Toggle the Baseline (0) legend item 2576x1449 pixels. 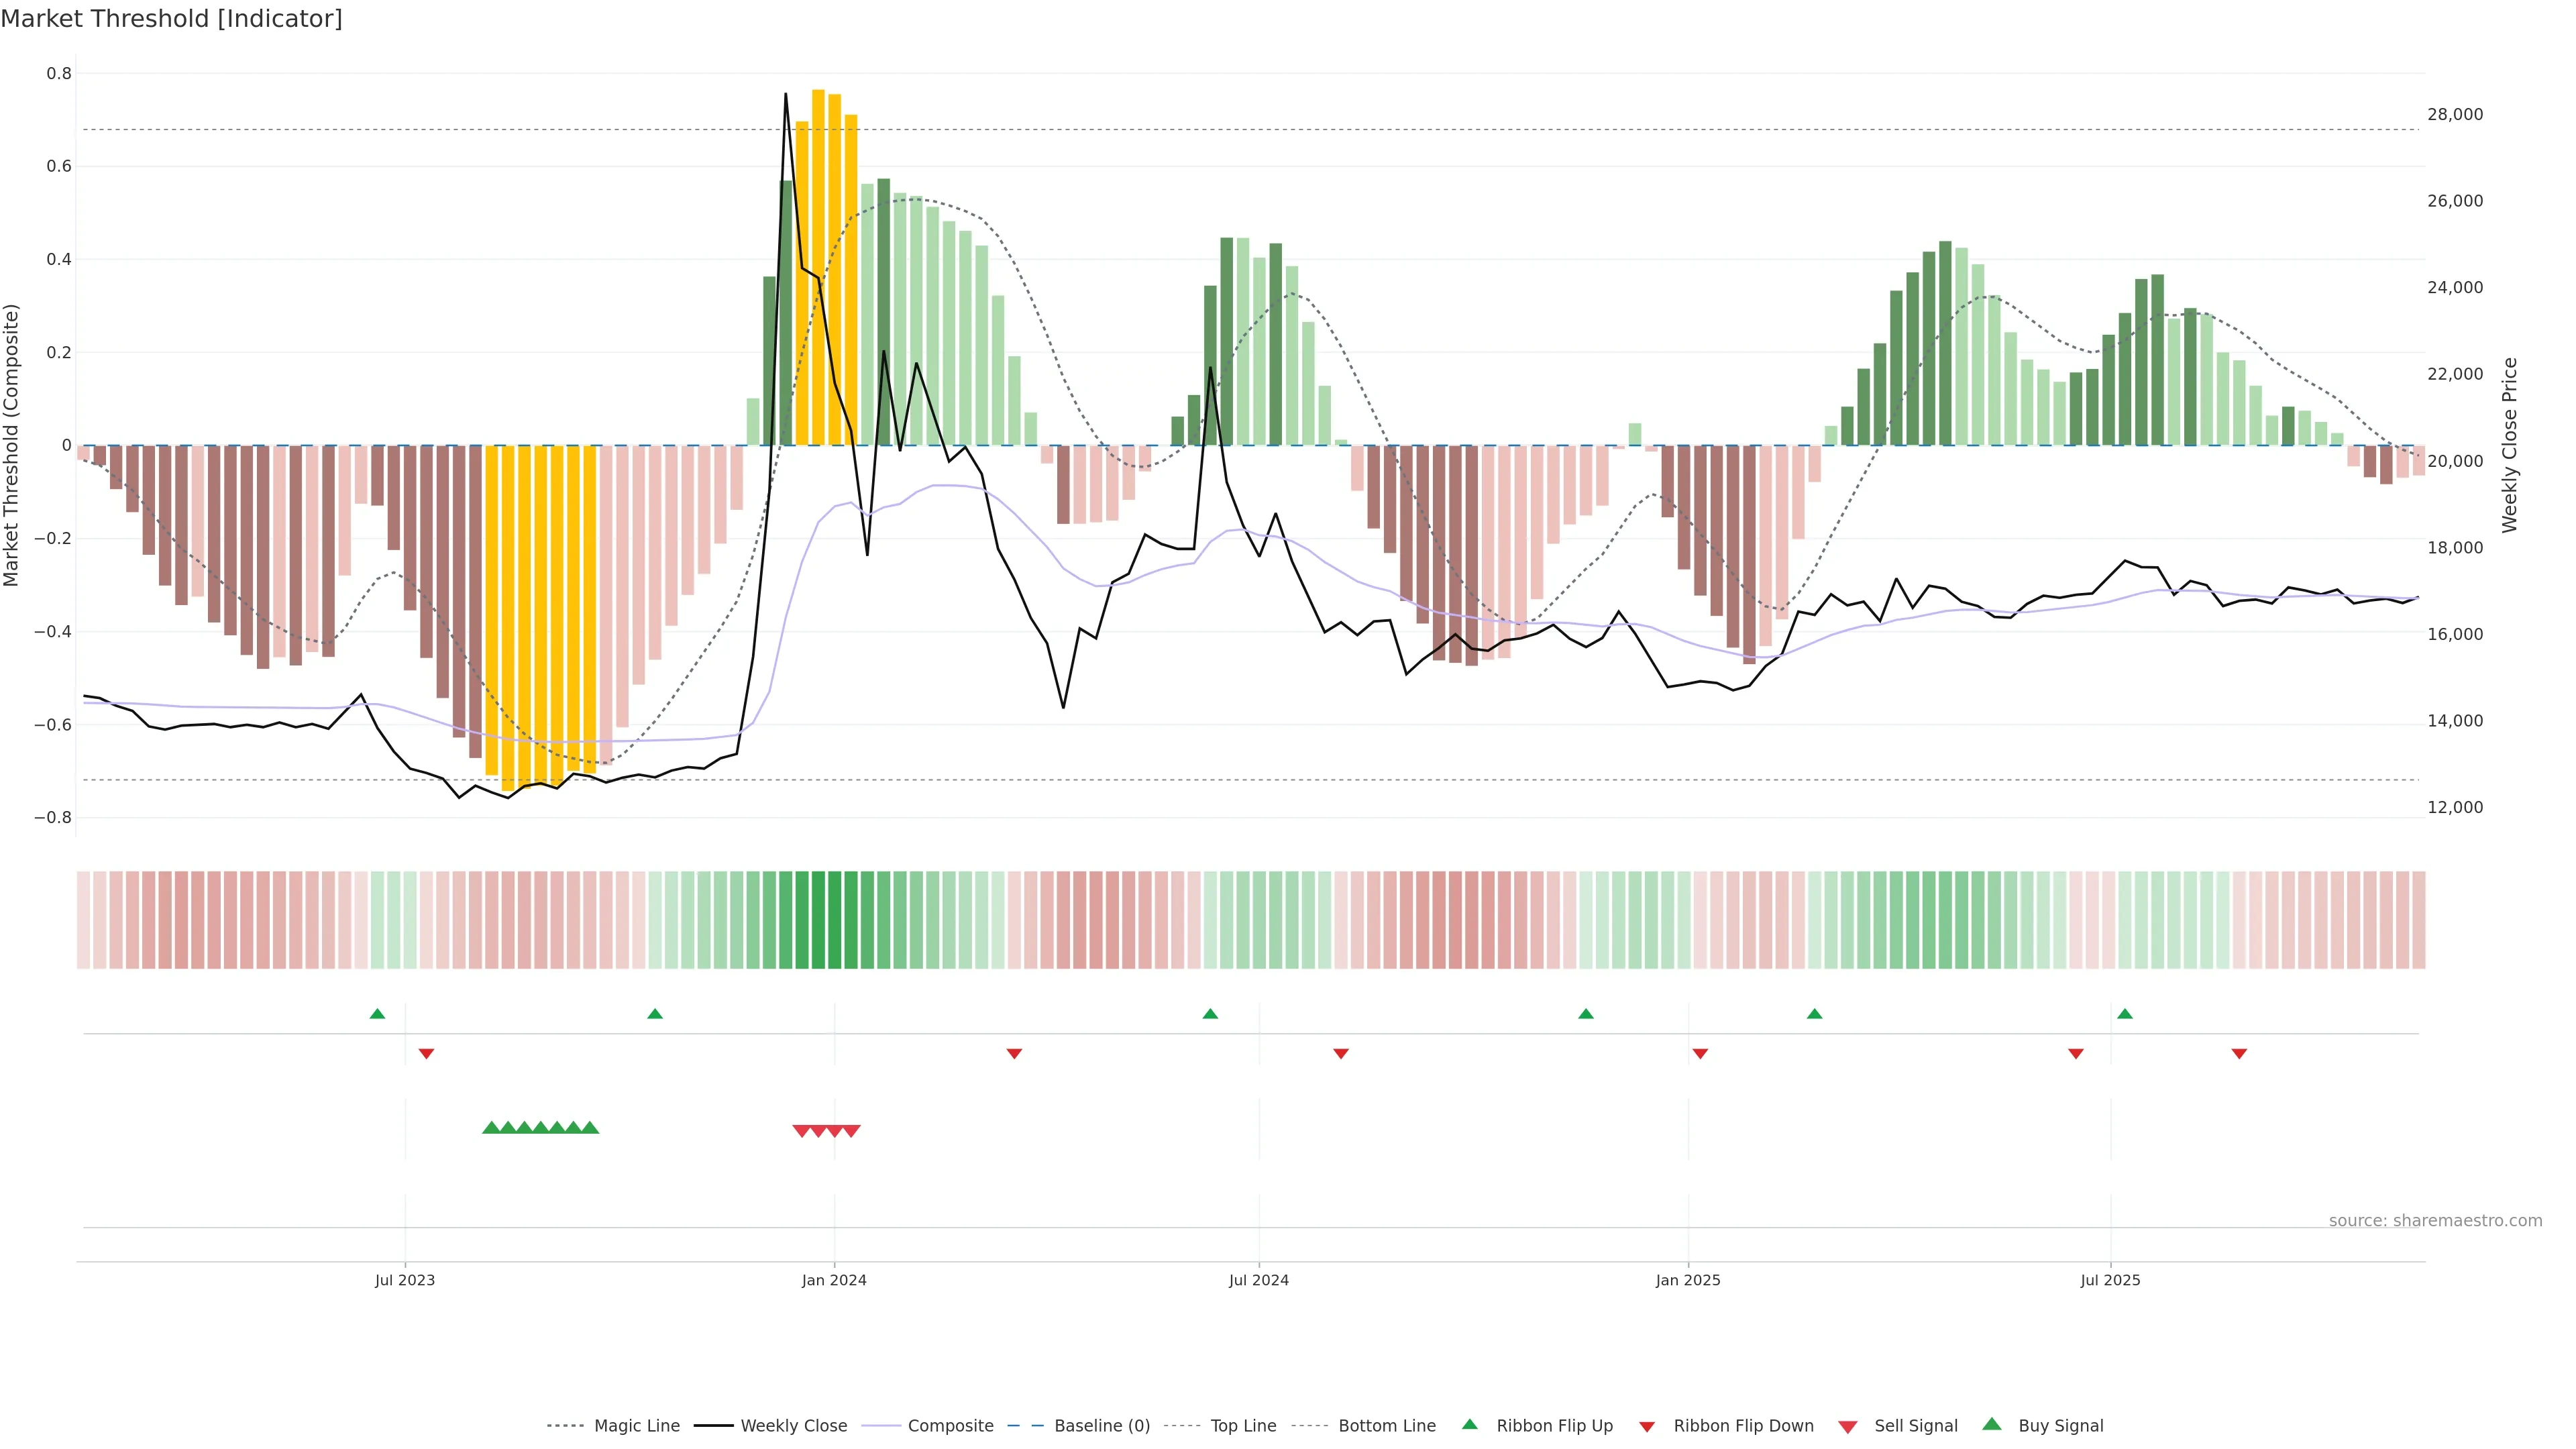(1102, 1426)
